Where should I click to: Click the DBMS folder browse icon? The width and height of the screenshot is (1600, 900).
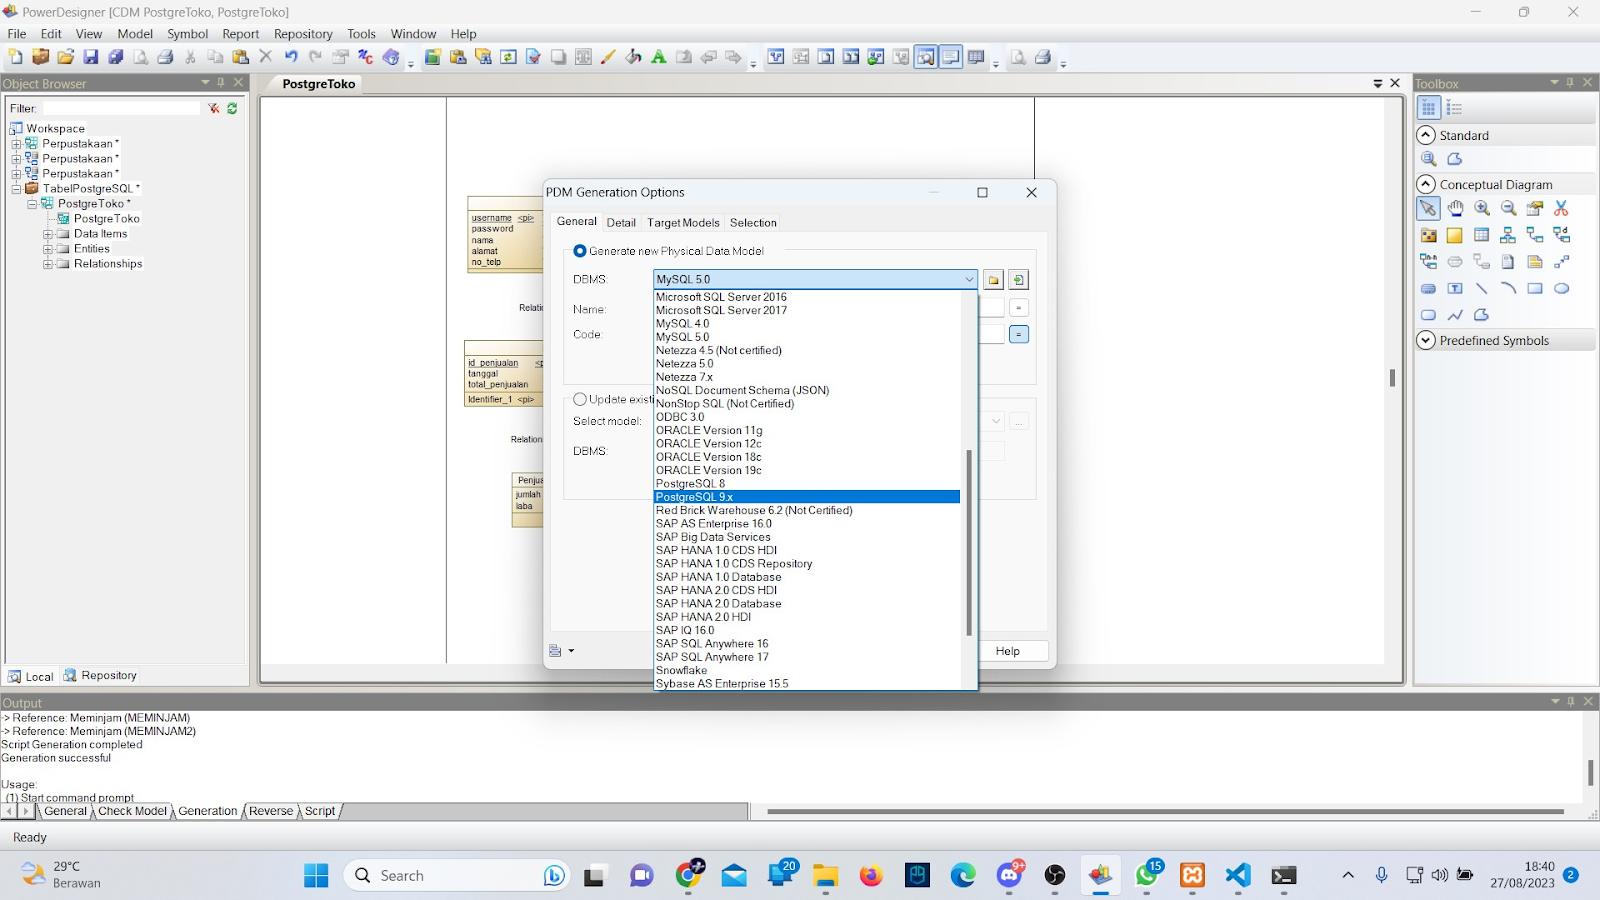[993, 280]
